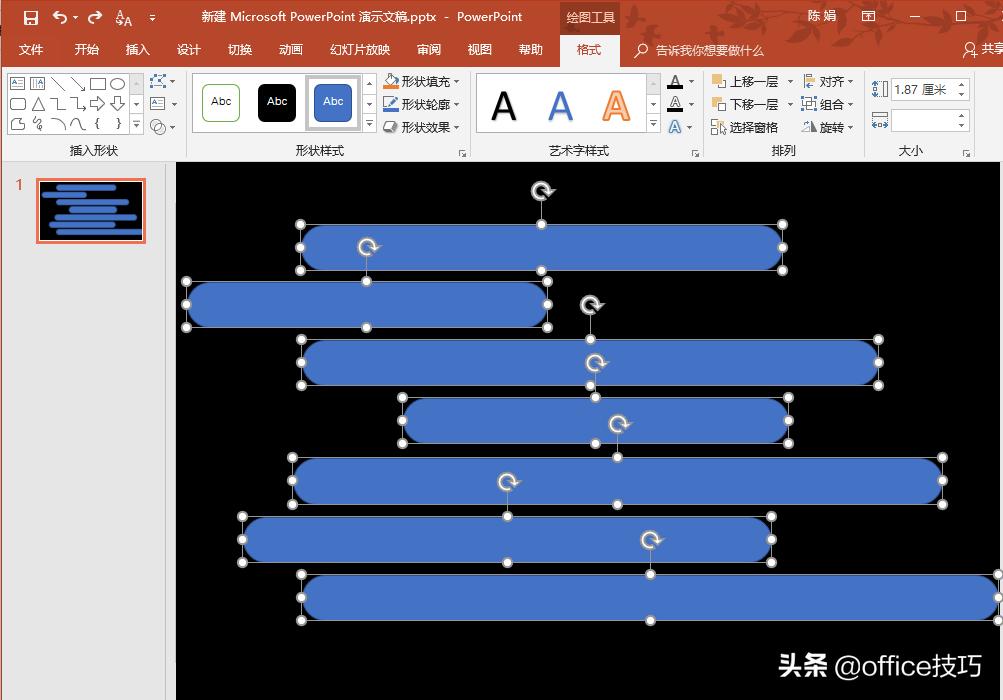Click 下移一层 to send shape backward
1003x700 pixels.
[753, 104]
